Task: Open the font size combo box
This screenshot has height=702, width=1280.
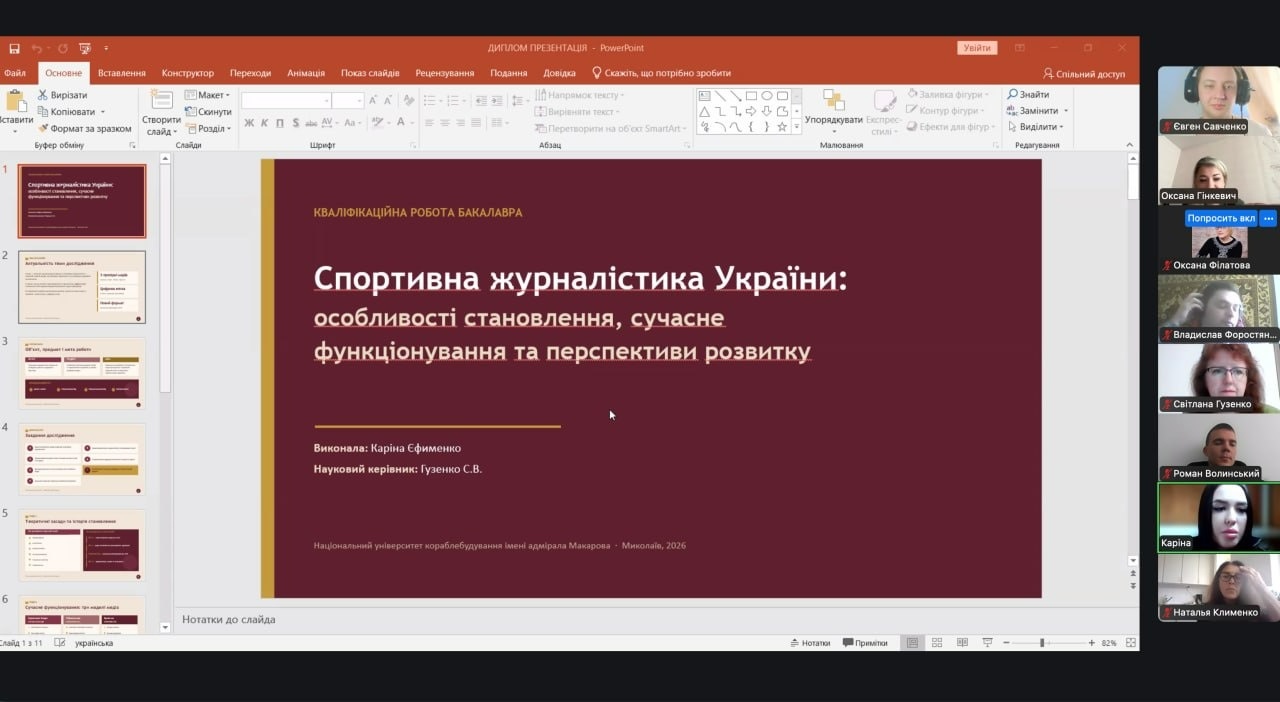Action: click(x=347, y=100)
